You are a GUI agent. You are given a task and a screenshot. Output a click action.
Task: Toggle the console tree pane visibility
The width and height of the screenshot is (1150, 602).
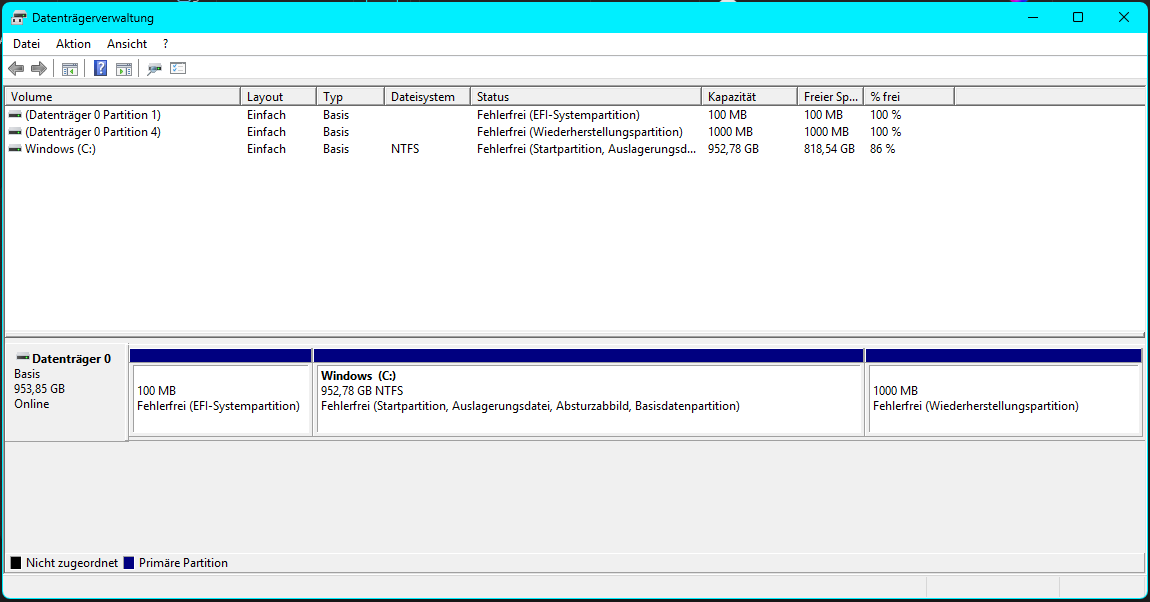coord(69,68)
